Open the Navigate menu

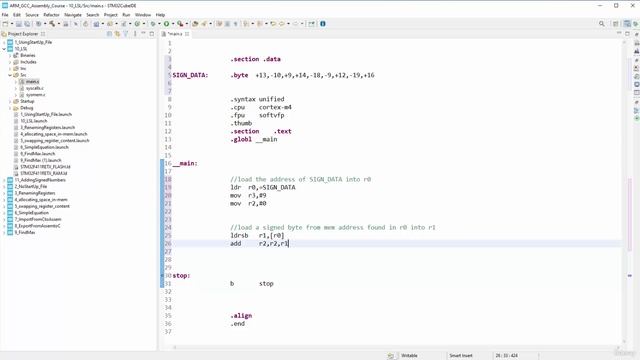coord(73,15)
